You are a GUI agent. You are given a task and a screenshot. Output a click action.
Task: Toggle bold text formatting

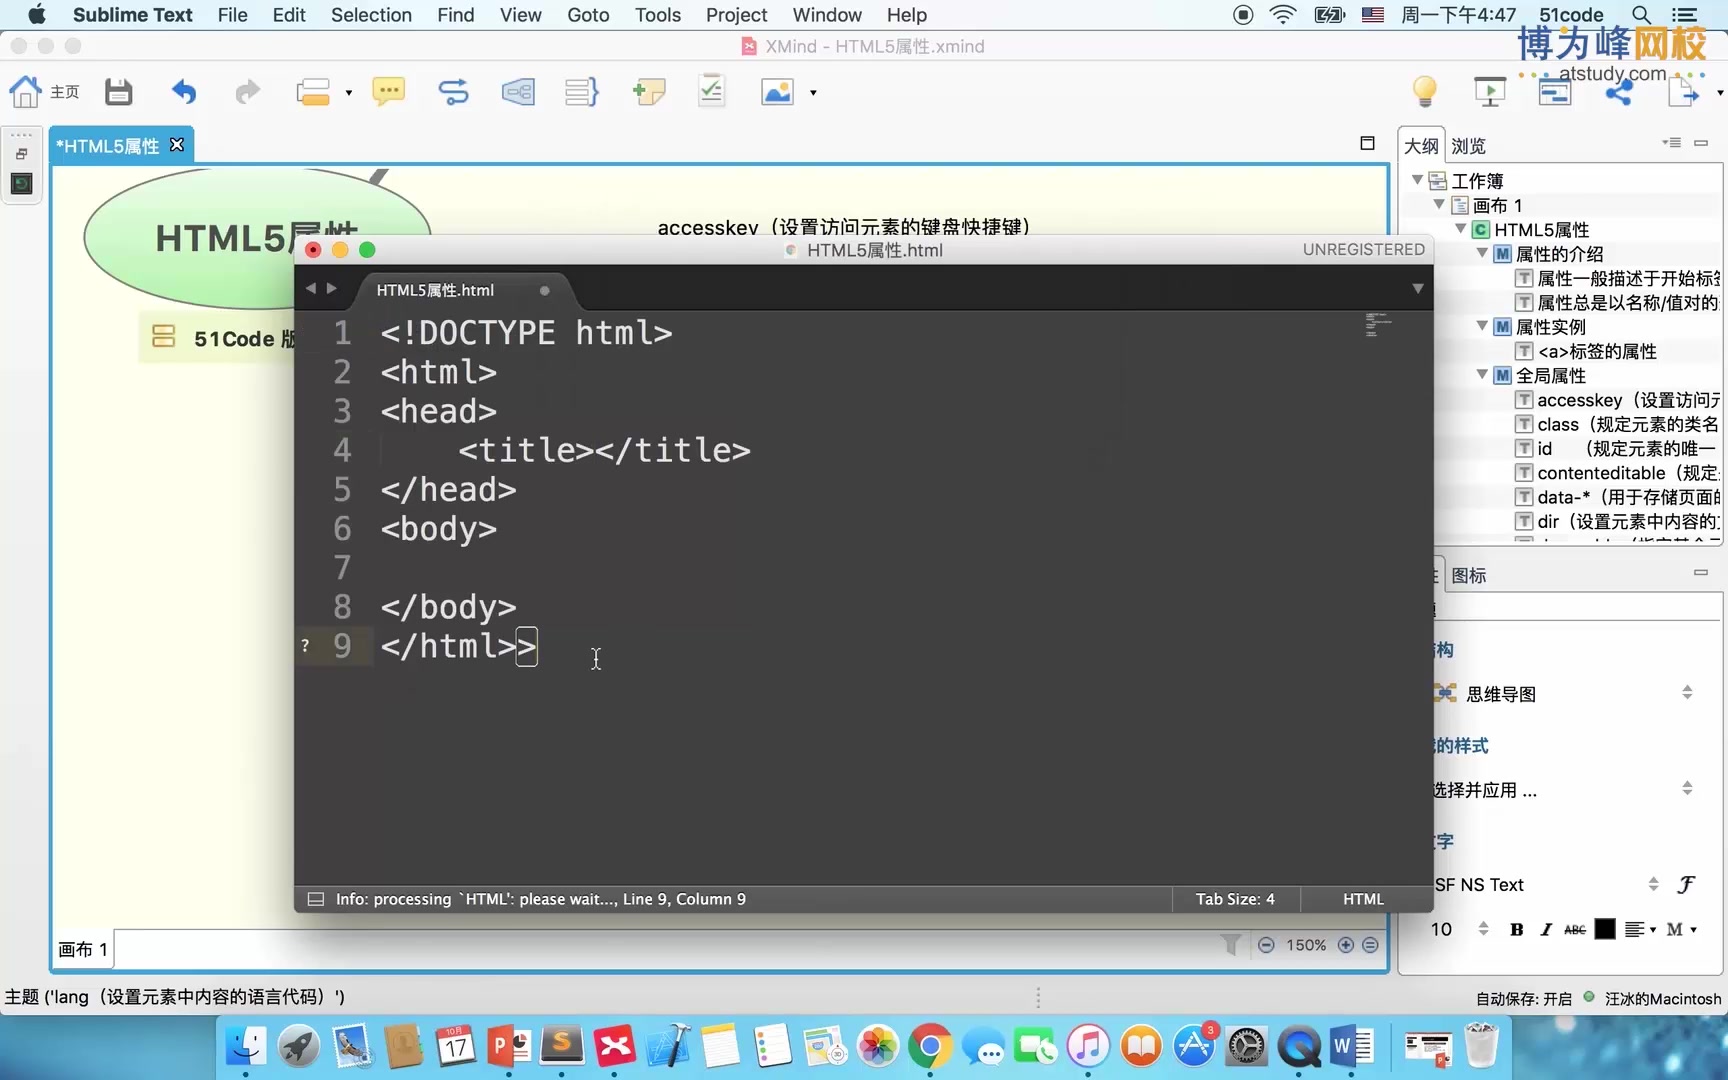pyautogui.click(x=1516, y=929)
